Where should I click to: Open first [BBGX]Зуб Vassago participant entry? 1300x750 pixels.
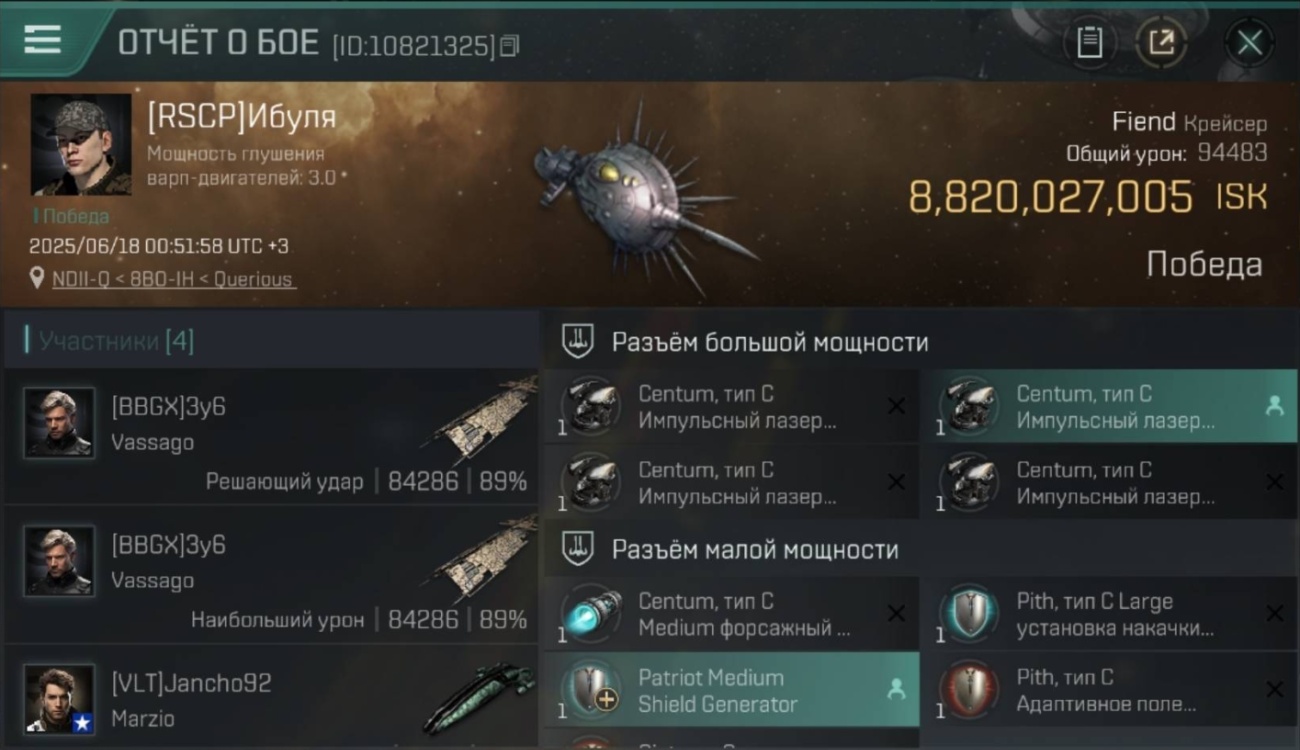[270, 436]
